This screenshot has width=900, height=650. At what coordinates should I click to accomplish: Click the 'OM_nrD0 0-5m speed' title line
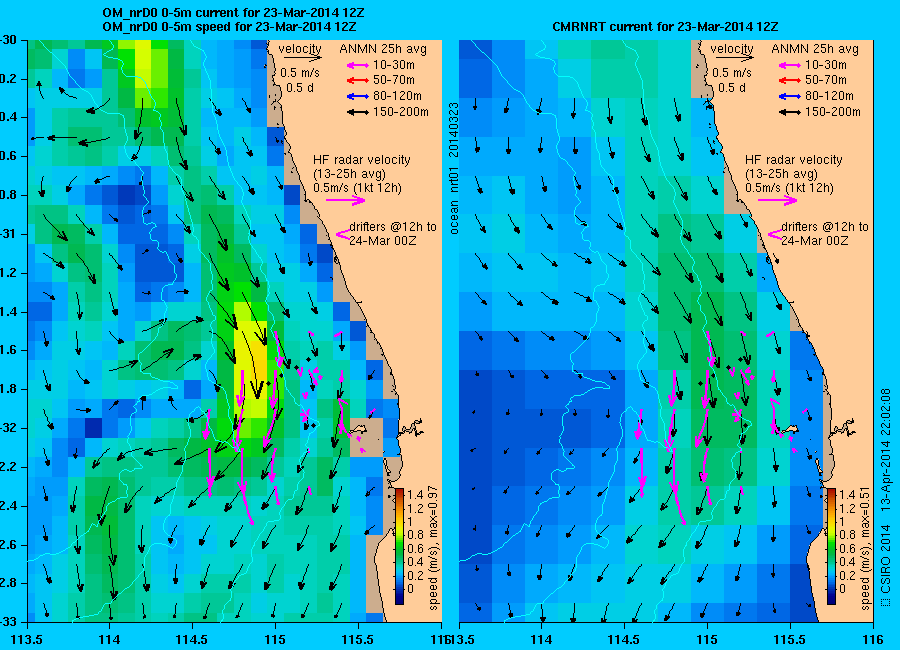click(x=230, y=26)
